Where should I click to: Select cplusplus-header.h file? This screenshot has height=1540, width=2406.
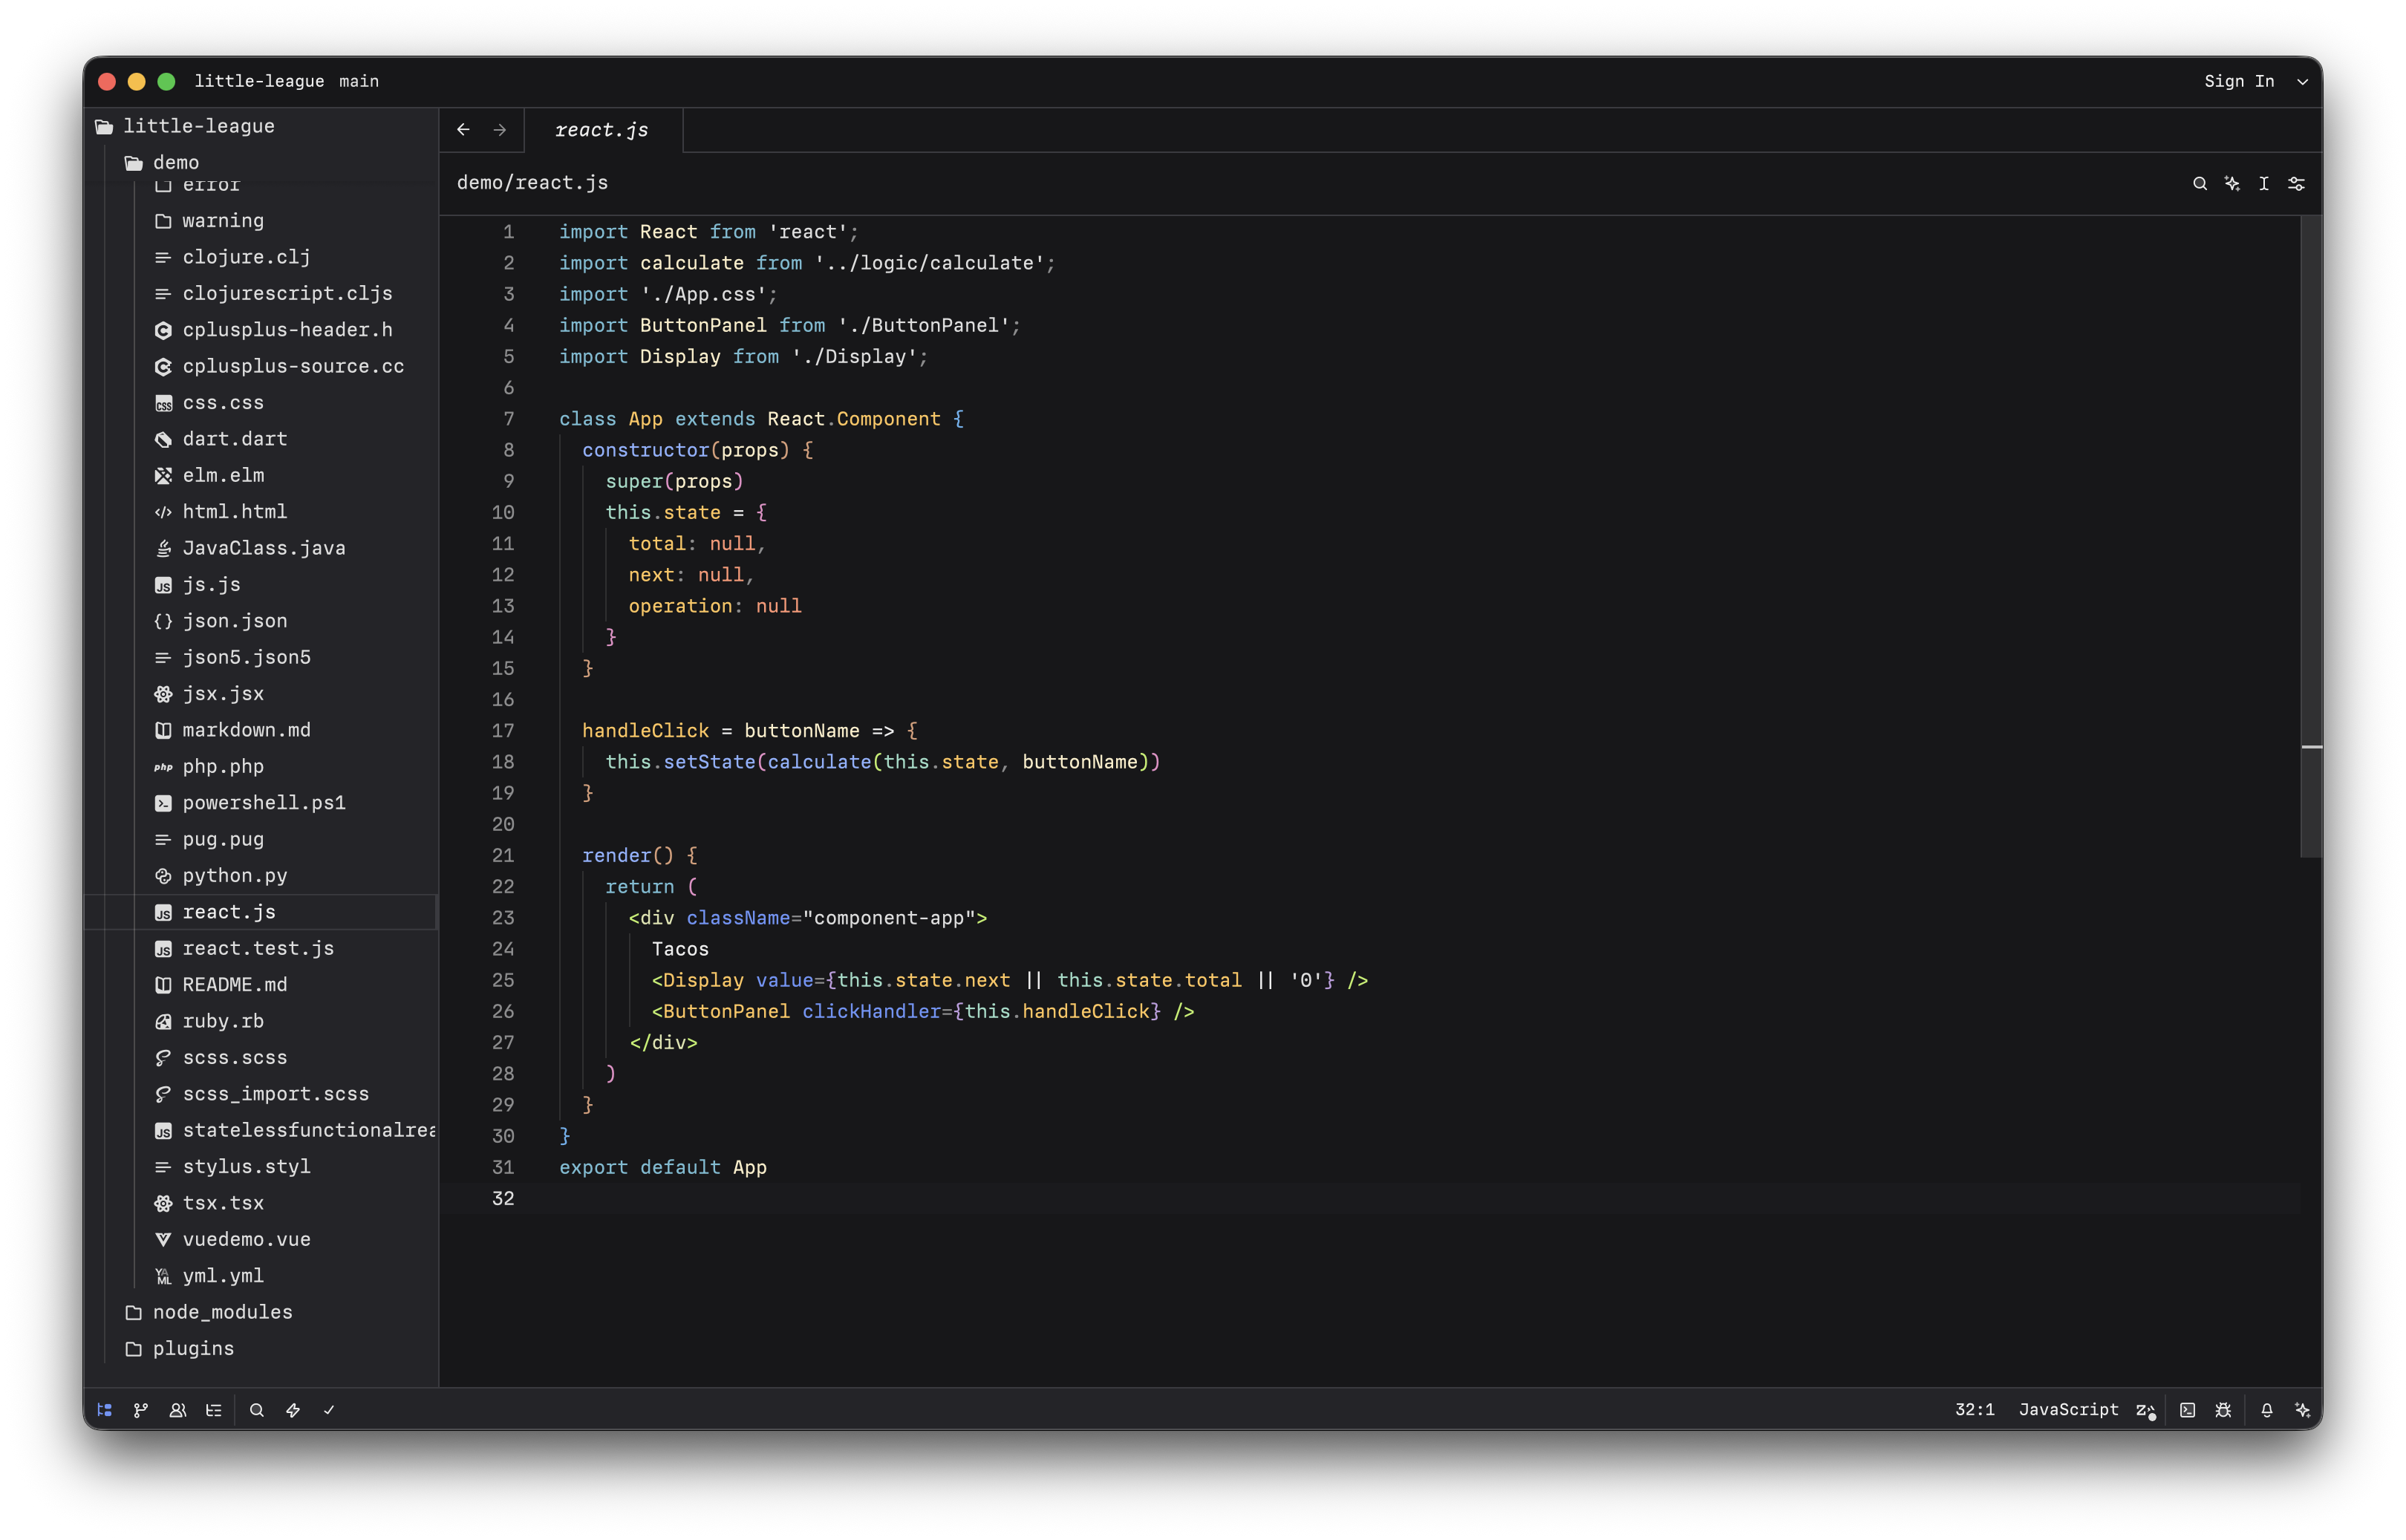(261, 329)
